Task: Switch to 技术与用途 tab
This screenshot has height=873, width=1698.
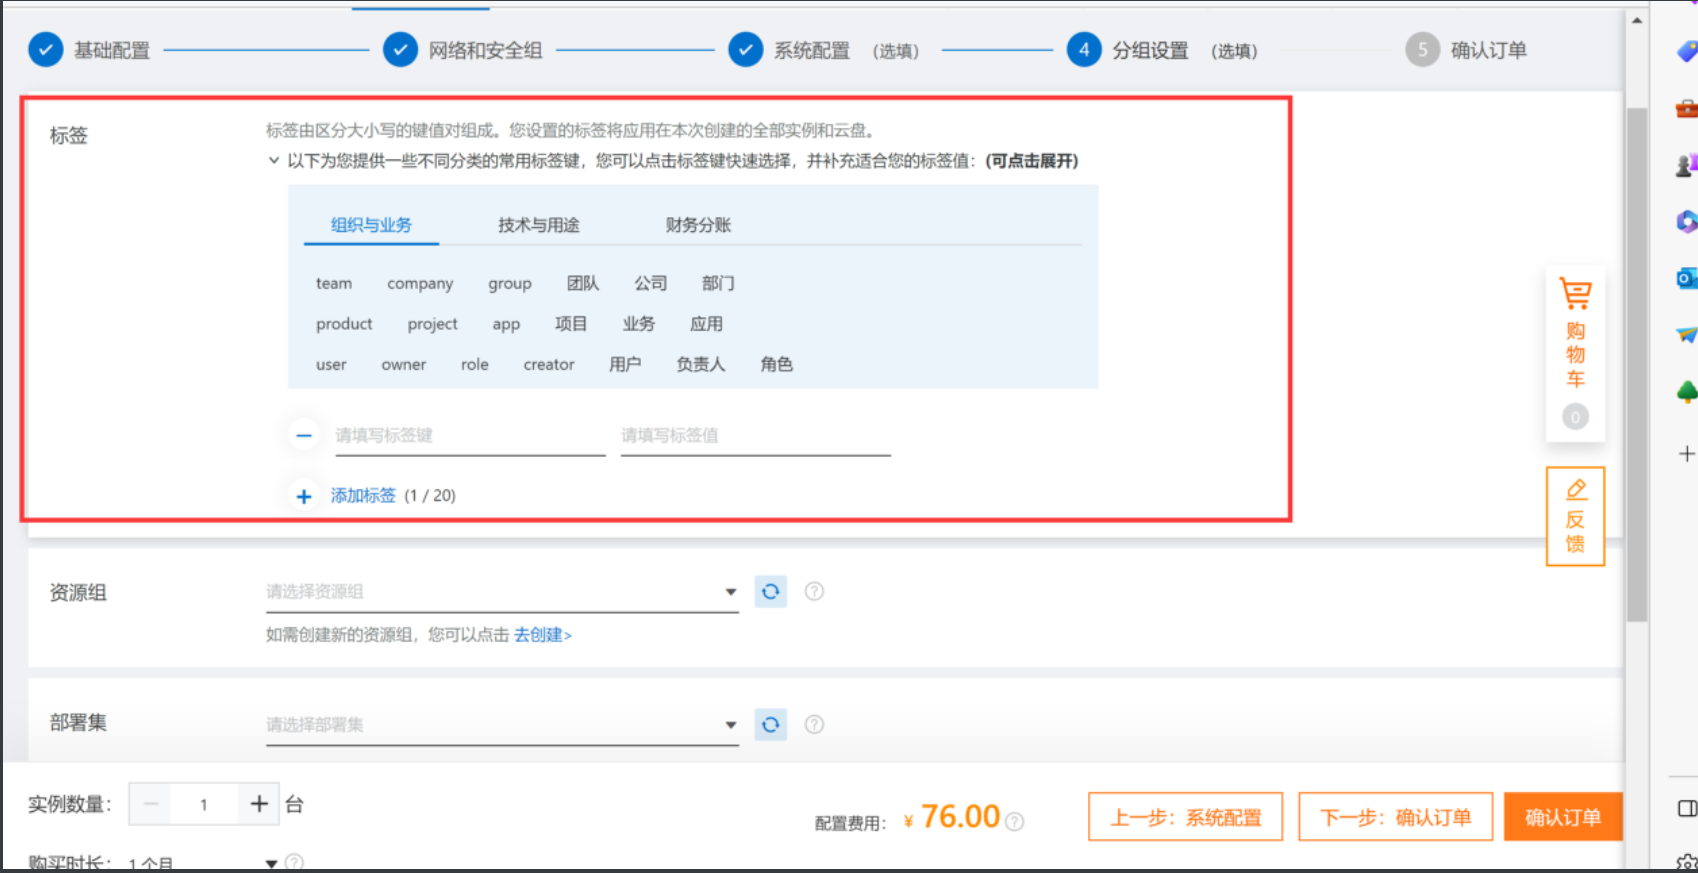Action: pos(539,225)
